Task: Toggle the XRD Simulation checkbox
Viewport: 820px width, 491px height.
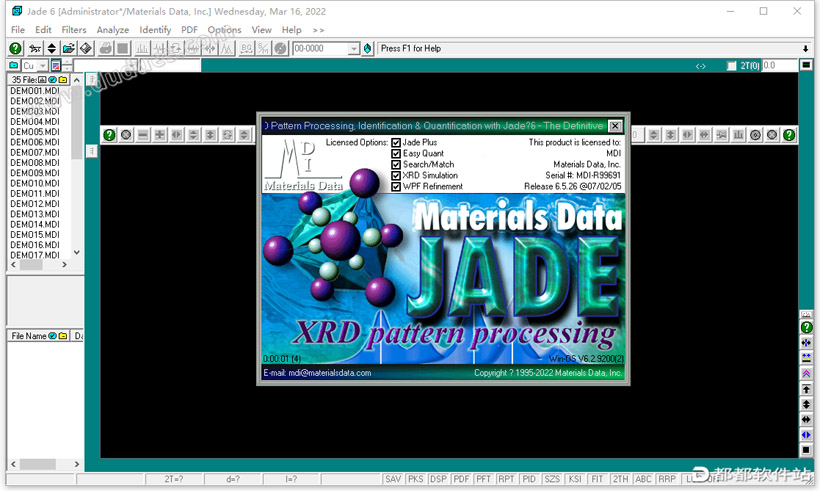Action: tap(396, 175)
